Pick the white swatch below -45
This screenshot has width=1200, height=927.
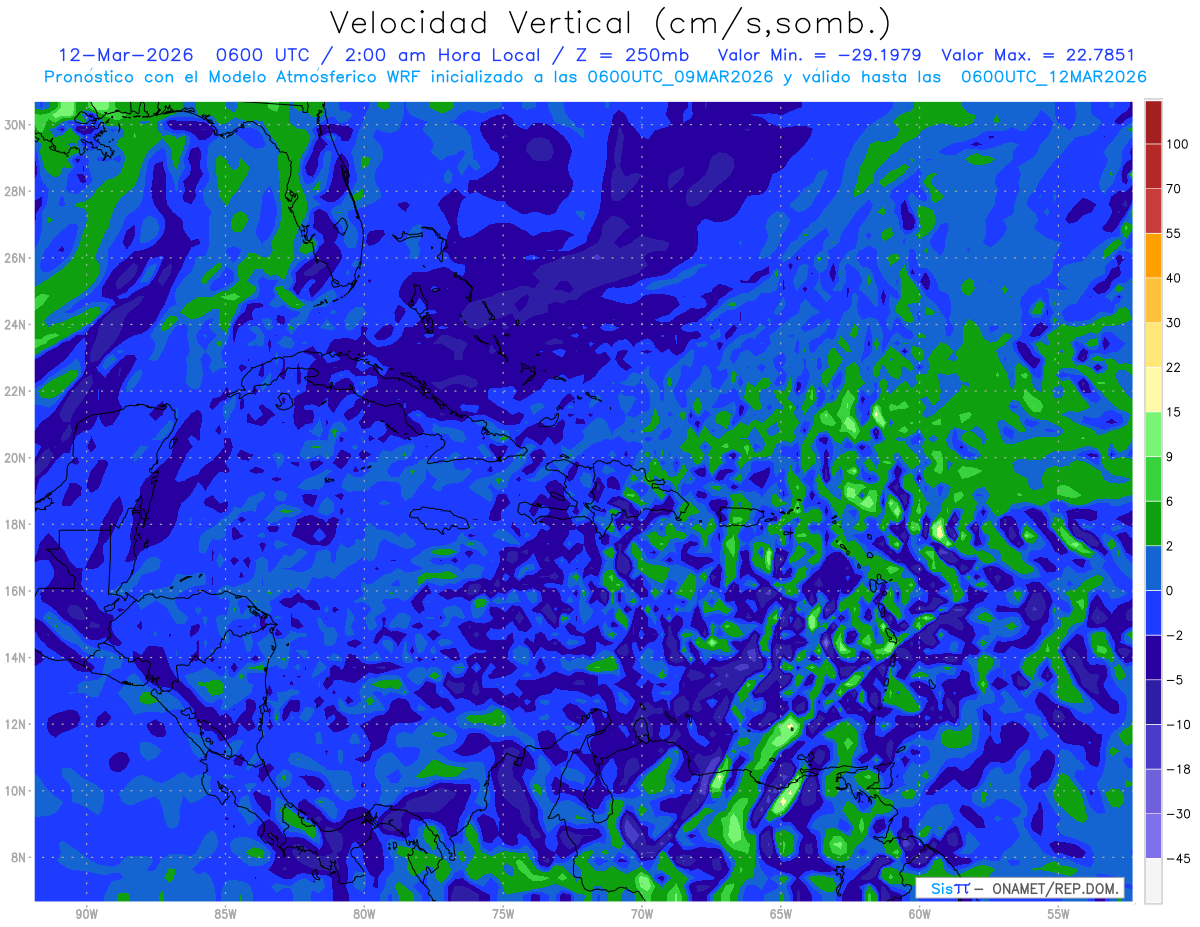point(1153,880)
